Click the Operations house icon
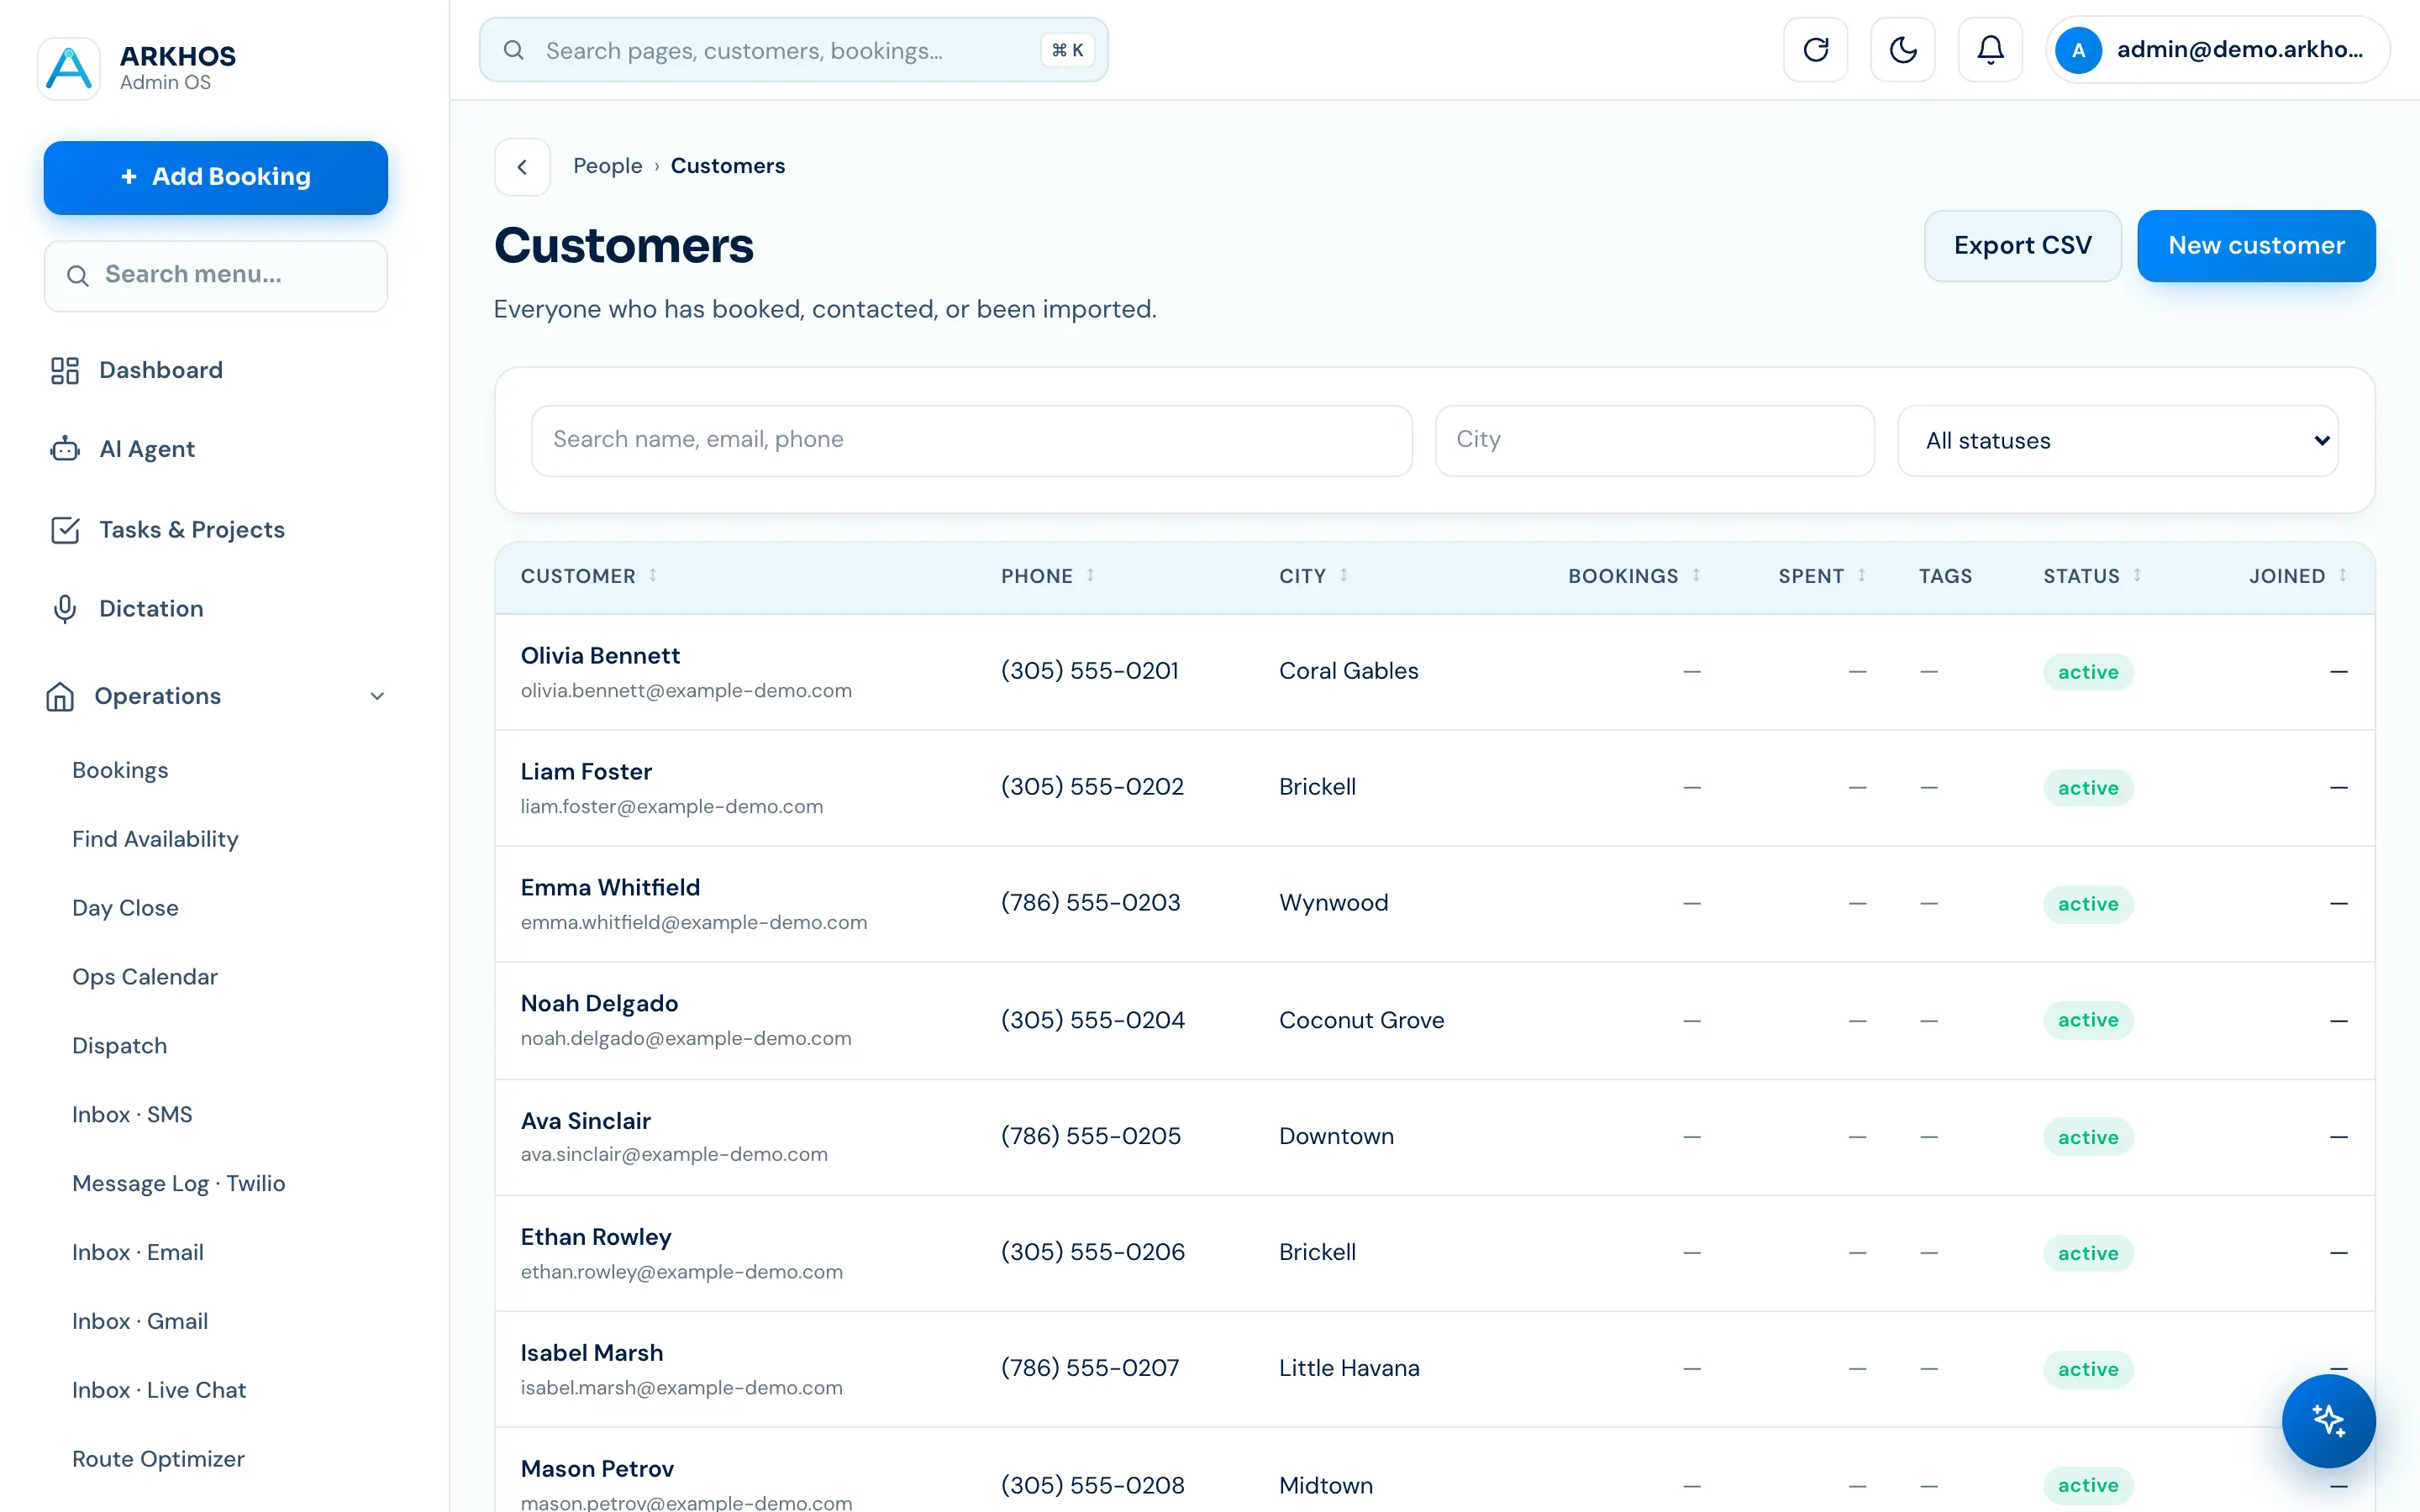 (x=60, y=696)
